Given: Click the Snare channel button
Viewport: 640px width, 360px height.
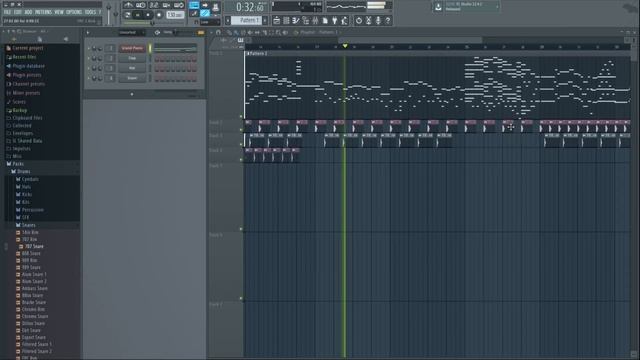Looking at the screenshot, I should coord(132,78).
